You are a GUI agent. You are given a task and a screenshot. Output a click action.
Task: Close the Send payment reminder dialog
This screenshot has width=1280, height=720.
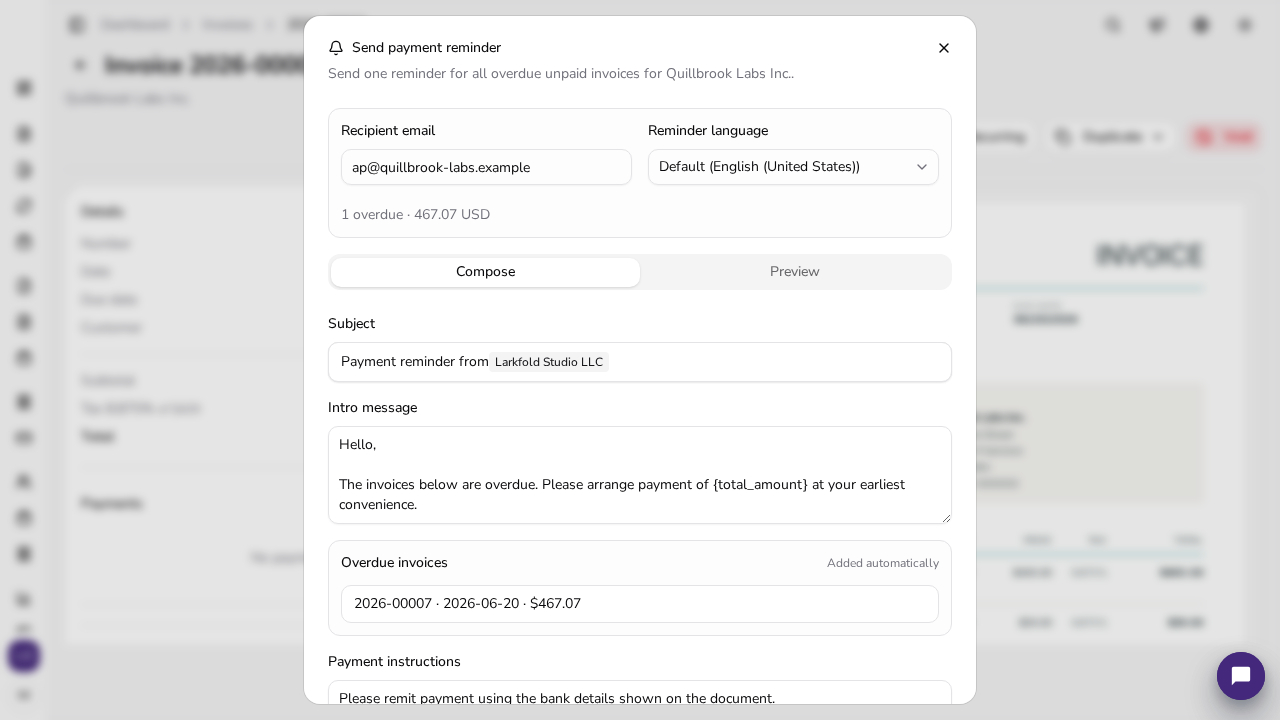944,48
